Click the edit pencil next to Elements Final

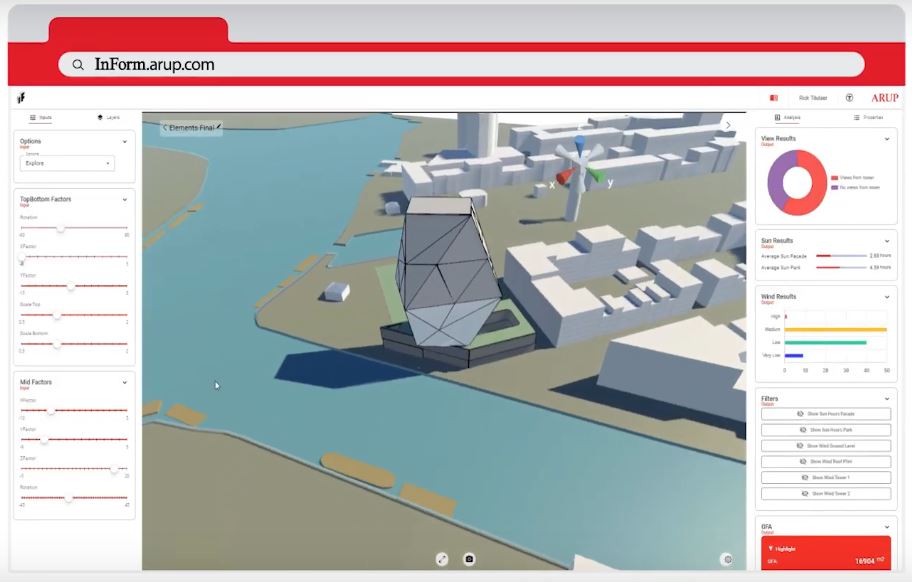[x=218, y=127]
